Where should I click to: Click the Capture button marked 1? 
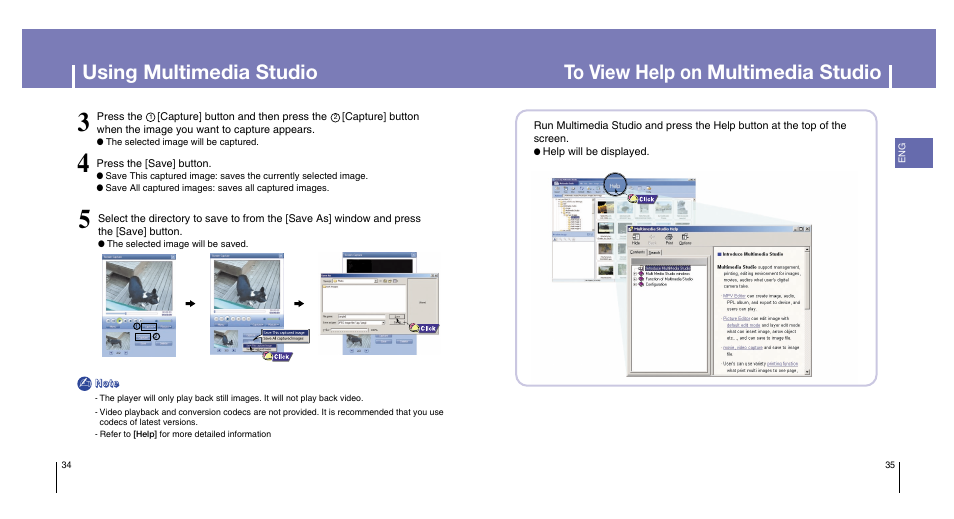click(x=149, y=327)
